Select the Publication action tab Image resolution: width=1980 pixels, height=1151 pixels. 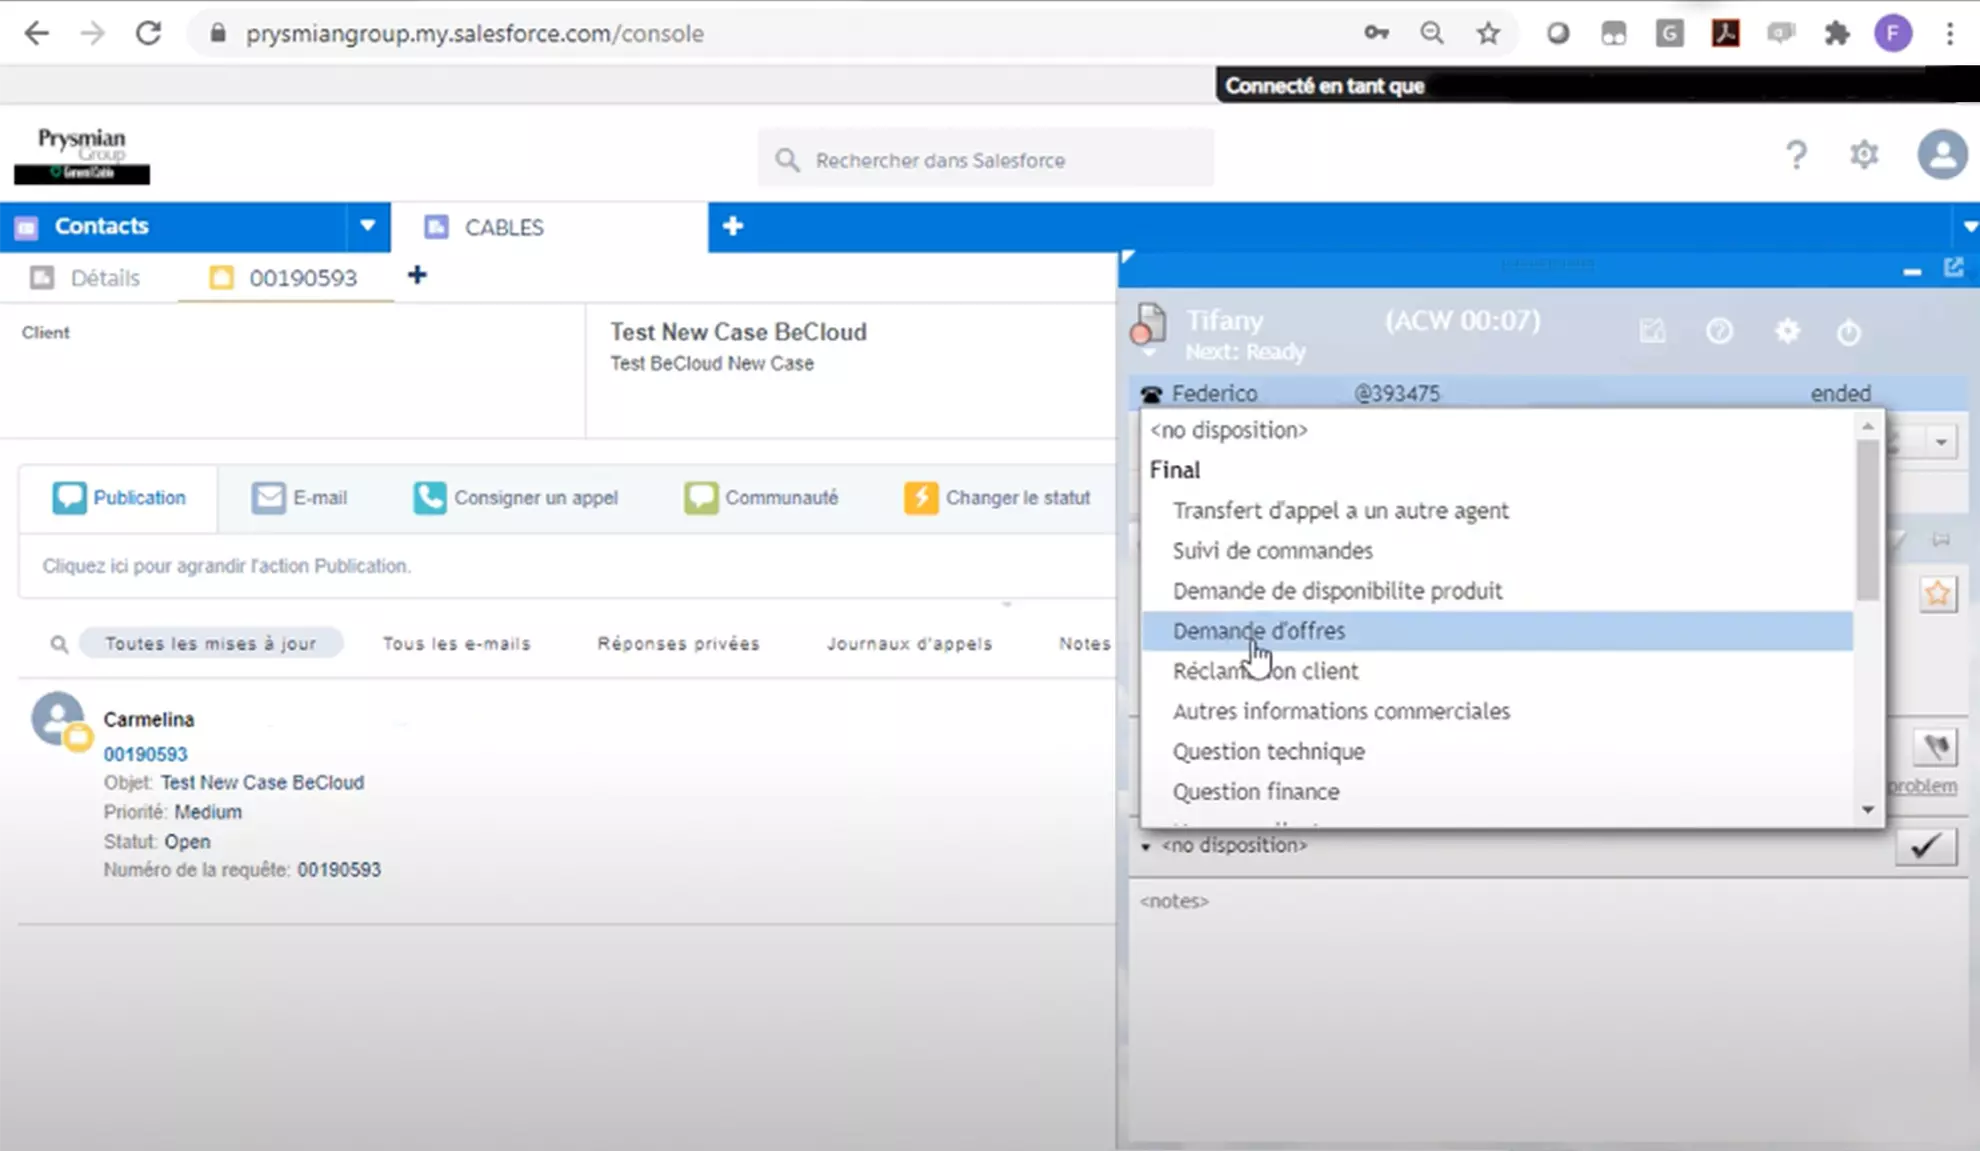(119, 497)
